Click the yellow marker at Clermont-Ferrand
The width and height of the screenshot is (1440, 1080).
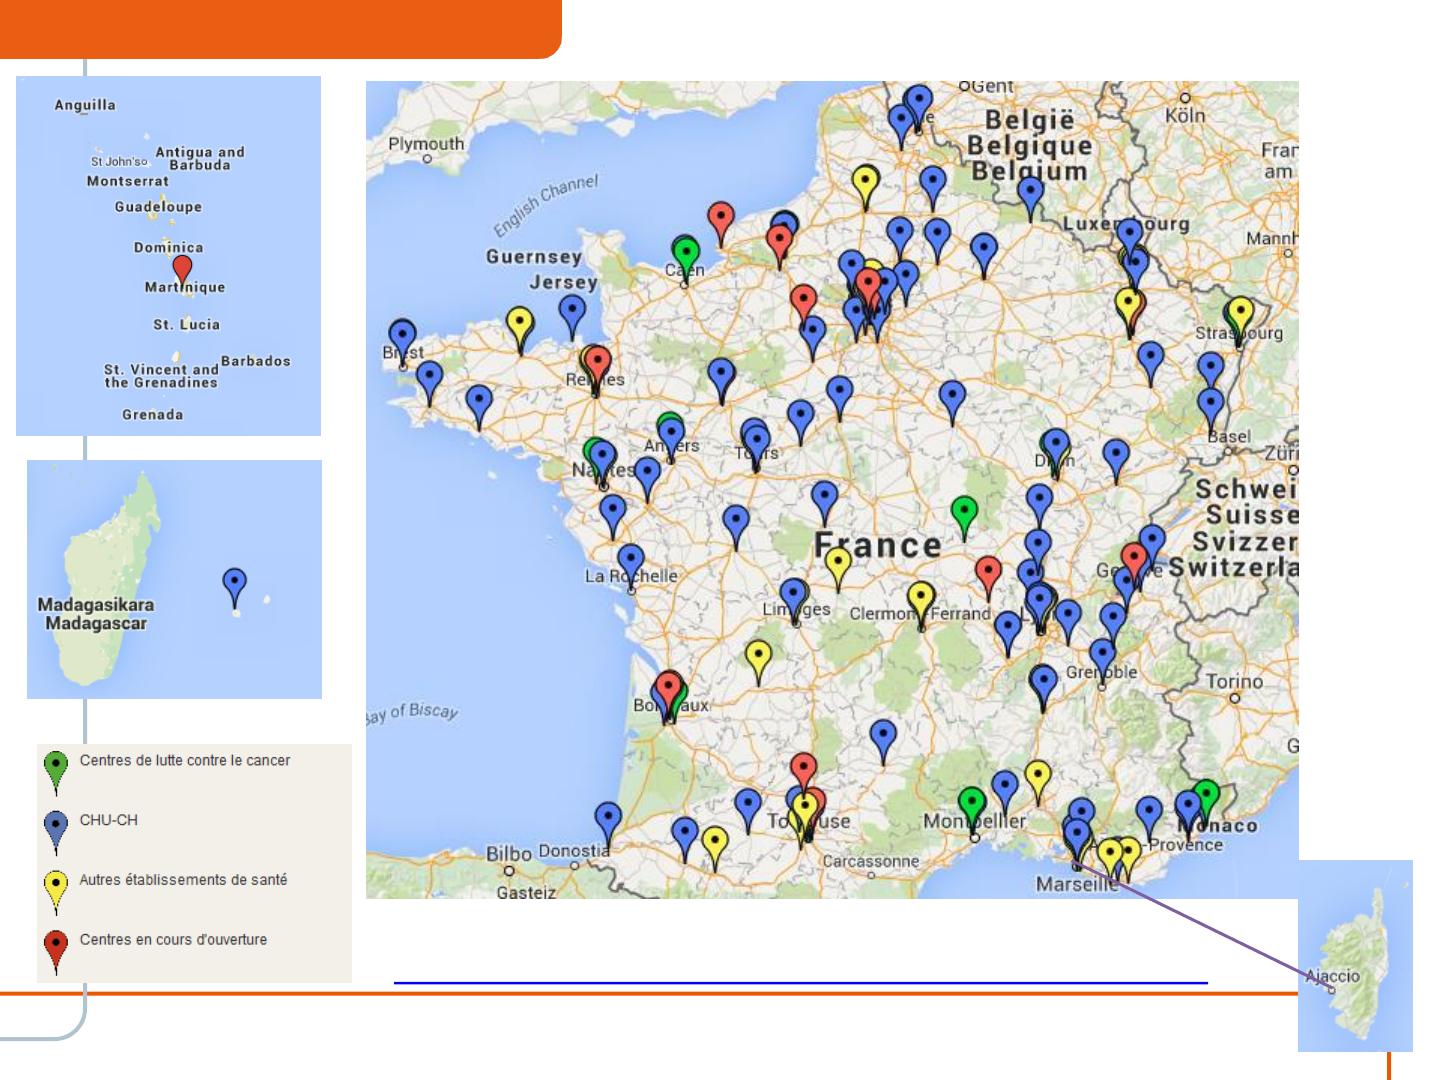point(921,606)
